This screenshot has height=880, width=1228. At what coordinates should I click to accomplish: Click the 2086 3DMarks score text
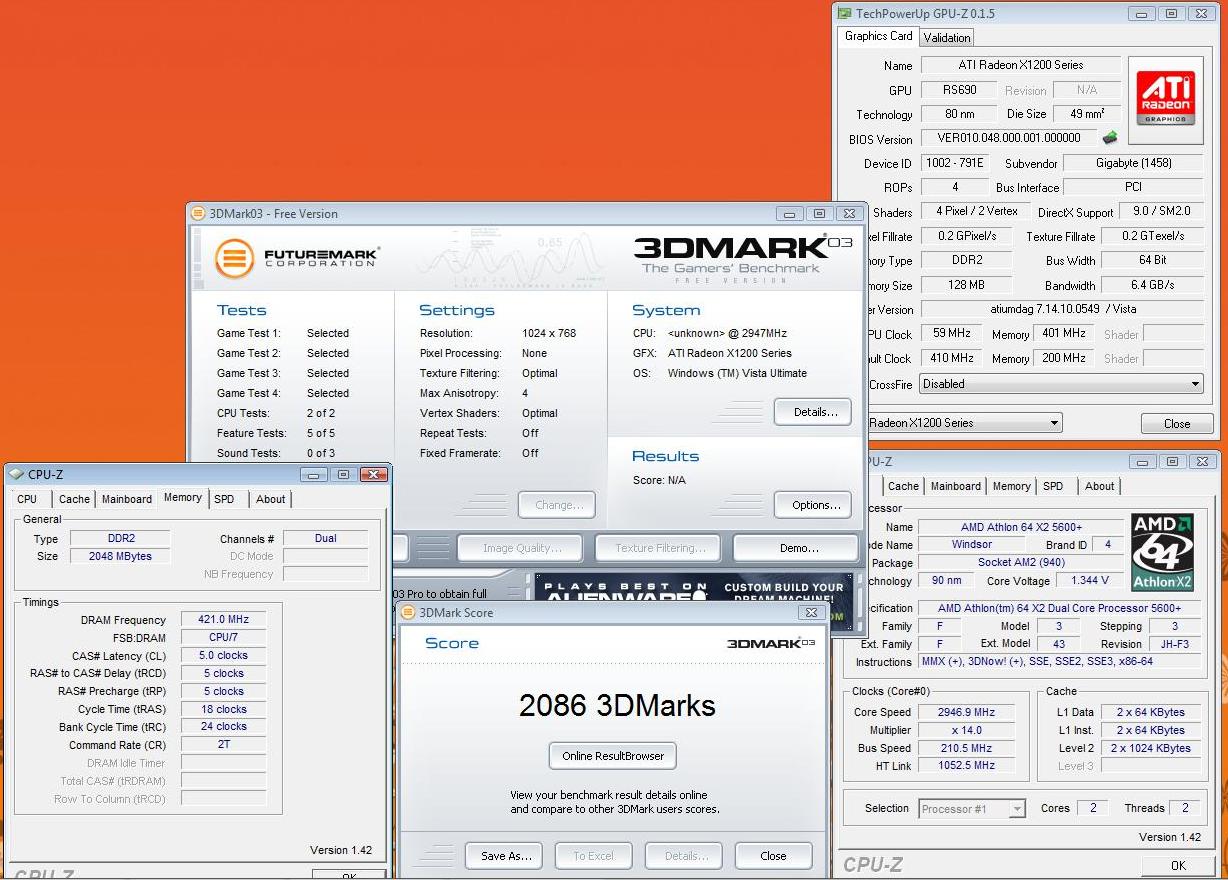coord(617,706)
